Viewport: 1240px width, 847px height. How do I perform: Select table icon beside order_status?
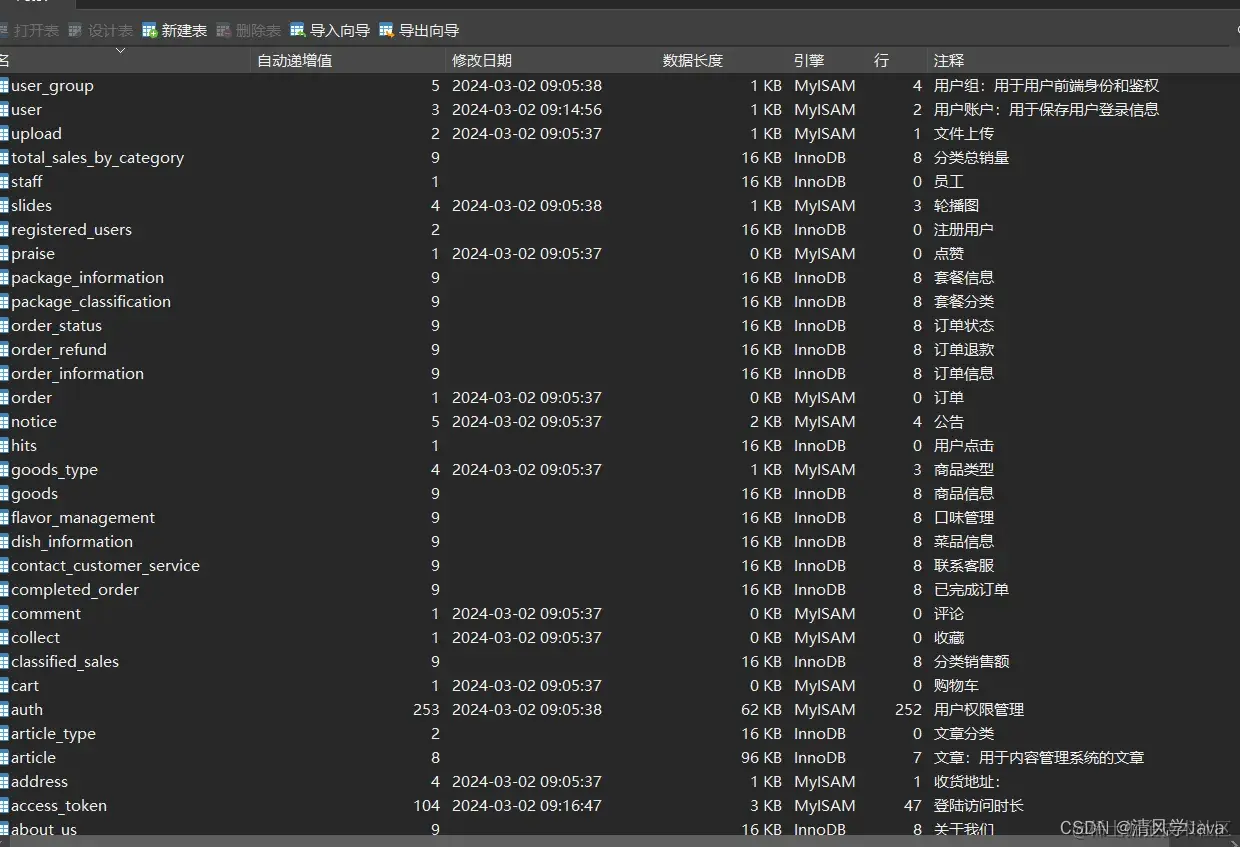4,326
